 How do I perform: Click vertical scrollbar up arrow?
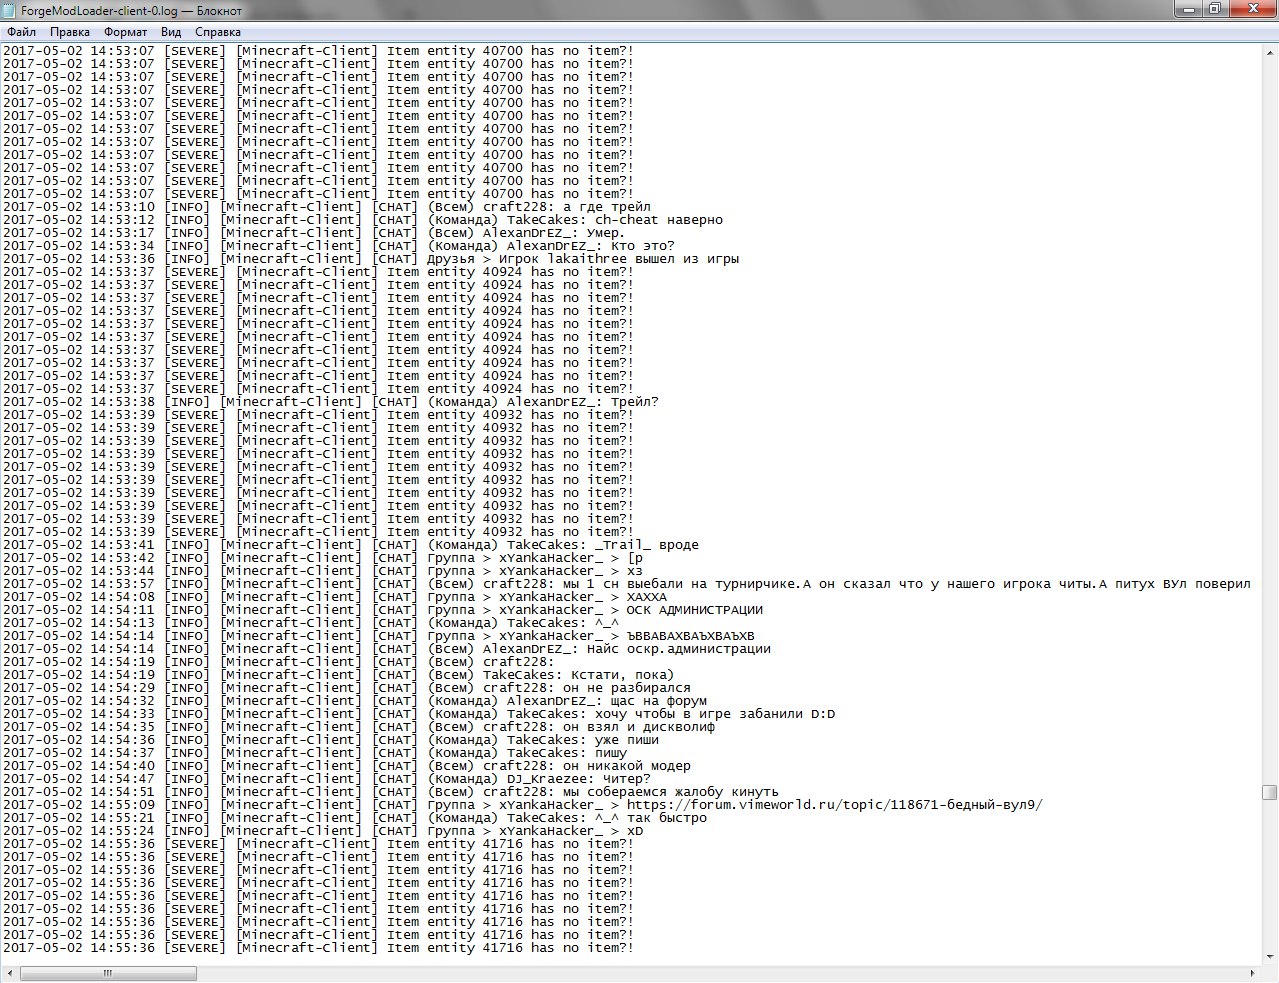pos(1269,51)
